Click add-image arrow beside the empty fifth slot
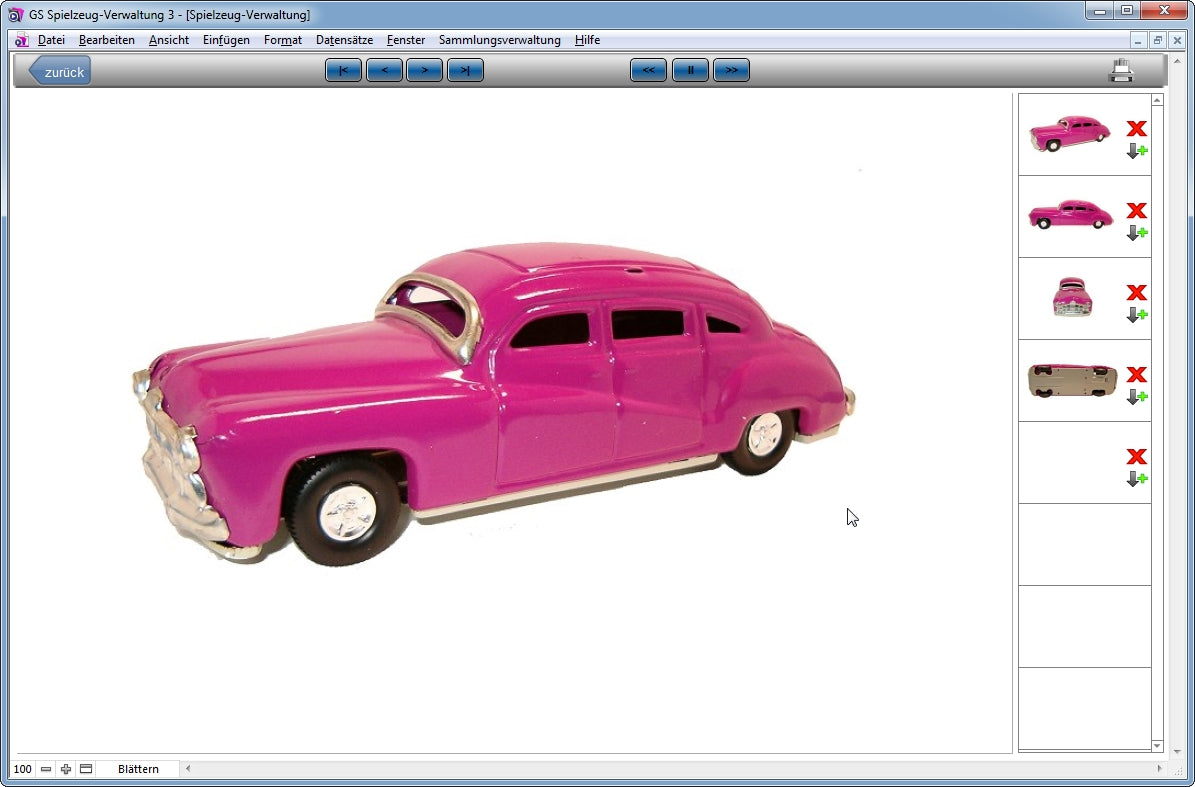 1136,479
